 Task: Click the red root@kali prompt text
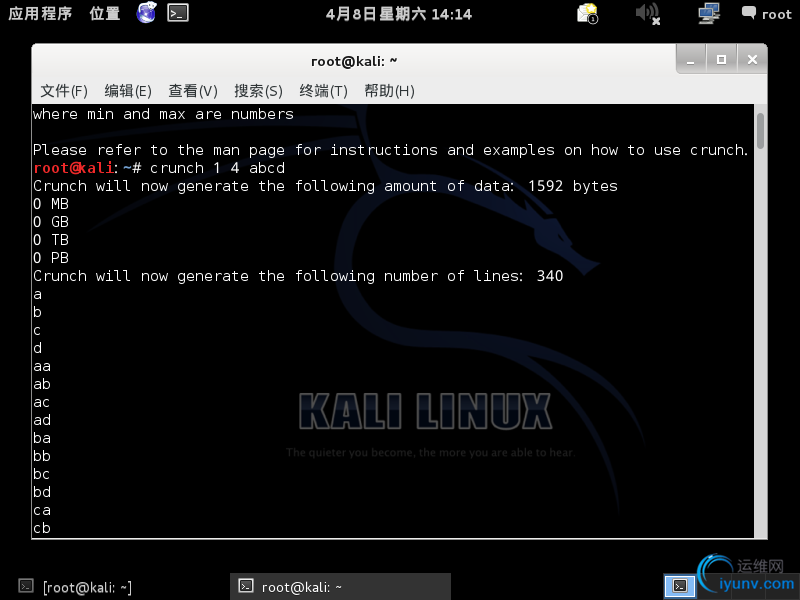click(73, 168)
